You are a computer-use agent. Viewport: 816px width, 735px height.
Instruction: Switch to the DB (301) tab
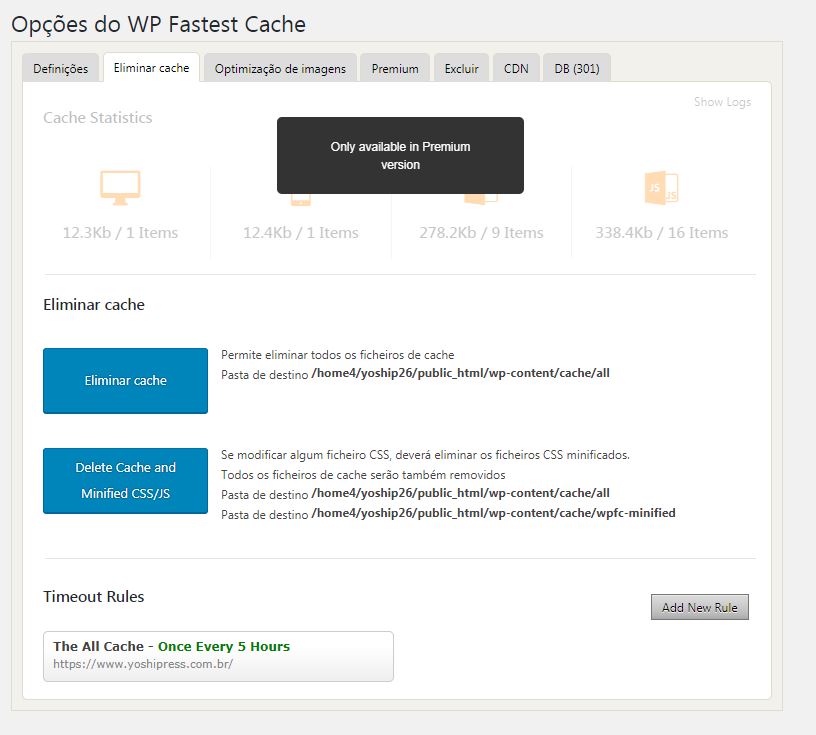[577, 68]
